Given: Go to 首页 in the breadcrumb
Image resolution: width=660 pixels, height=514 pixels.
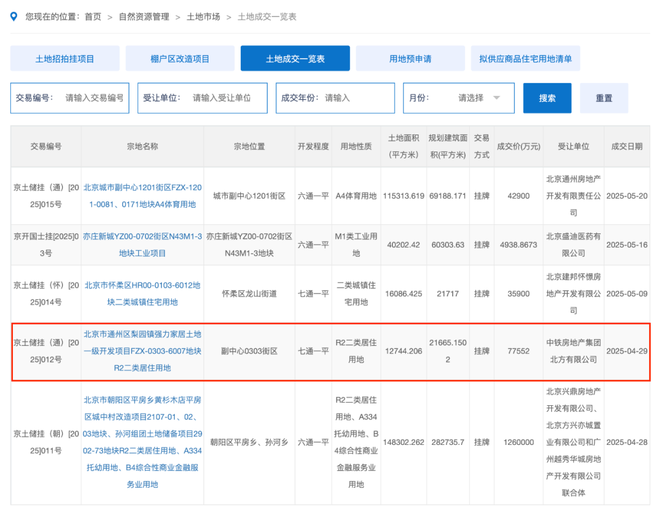Looking at the screenshot, I should click(x=93, y=18).
